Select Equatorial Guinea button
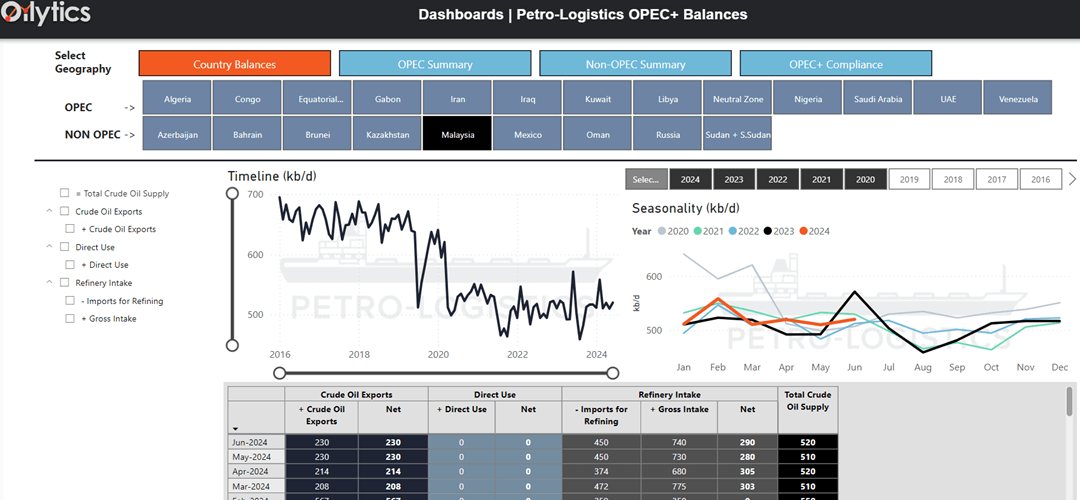This screenshot has width=1080, height=500. click(318, 98)
